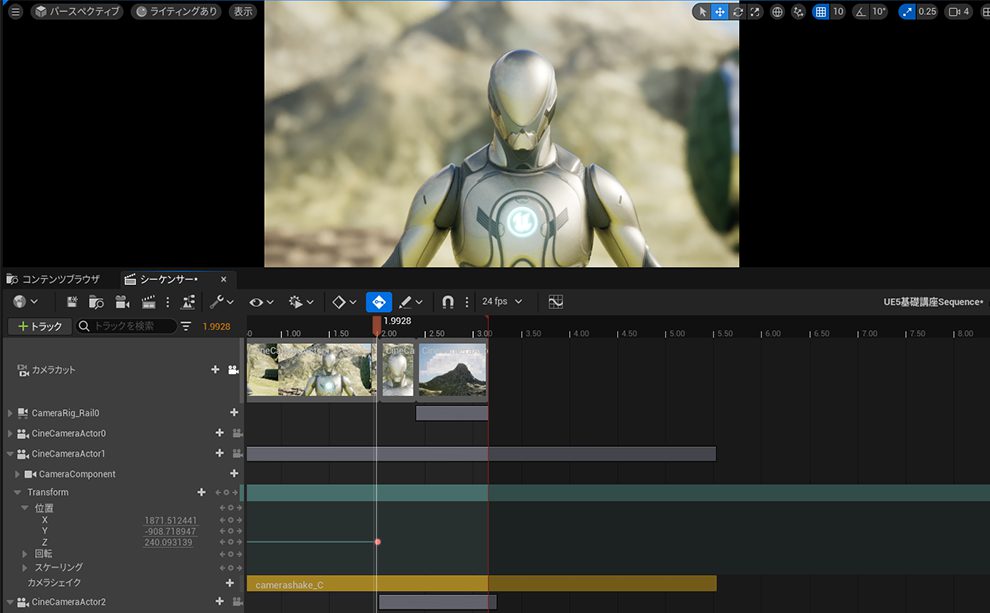Toggle the auto-key button in sequencer toolbar
Image resolution: width=990 pixels, height=613 pixels.
pos(379,302)
